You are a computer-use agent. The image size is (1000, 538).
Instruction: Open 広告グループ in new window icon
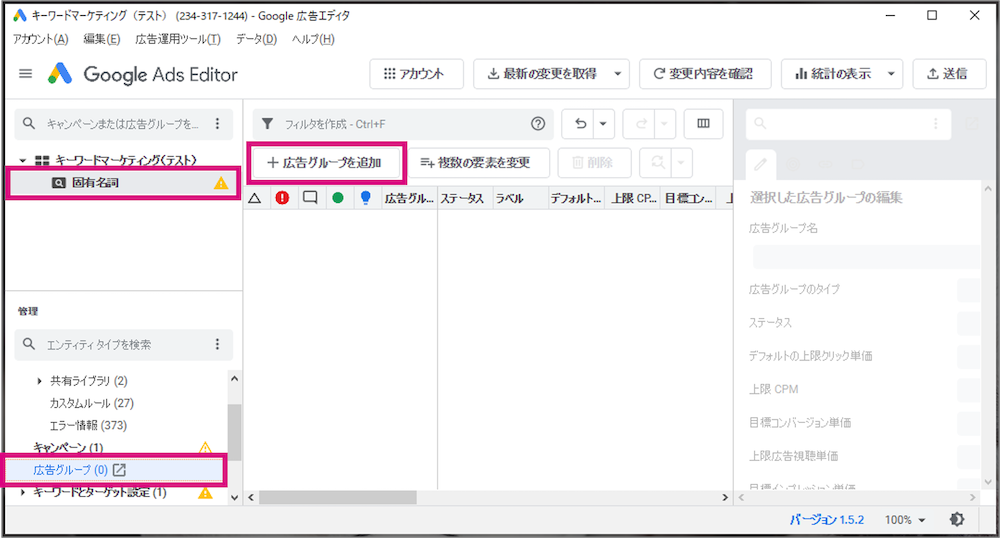(x=119, y=470)
